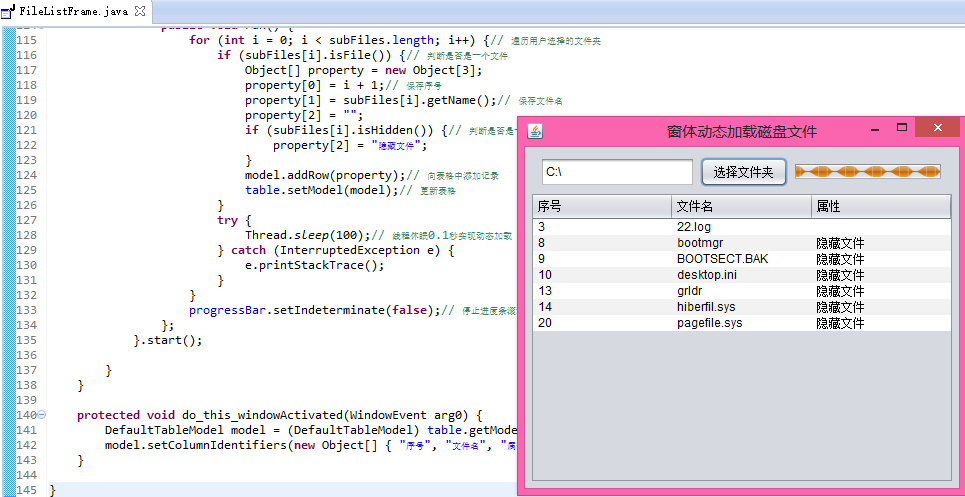
Task: Select the FileListFrame.java tab
Action: 75,11
